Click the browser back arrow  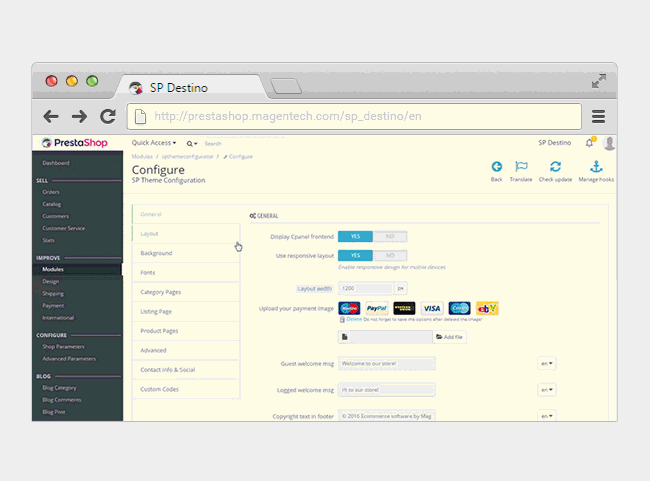point(51,117)
